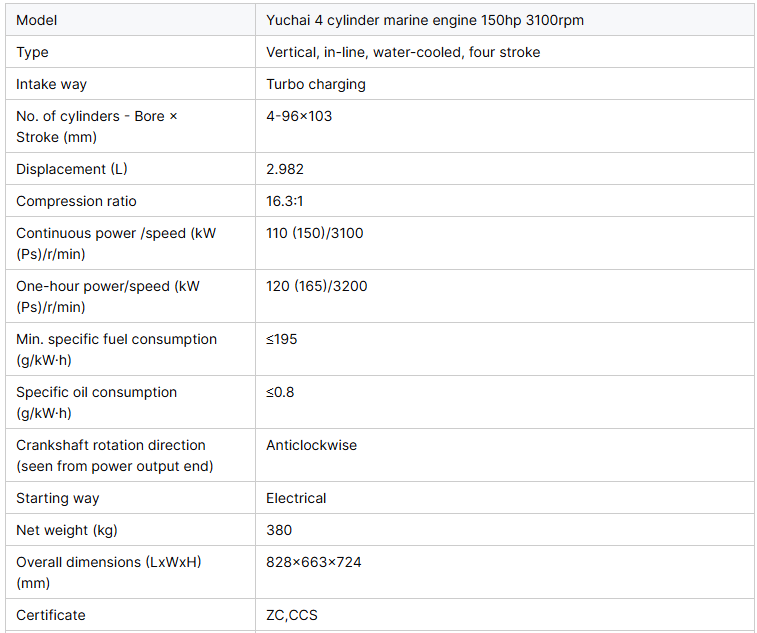Click the 2.982 displacement value
This screenshot has height=633, width=757.
(x=285, y=169)
